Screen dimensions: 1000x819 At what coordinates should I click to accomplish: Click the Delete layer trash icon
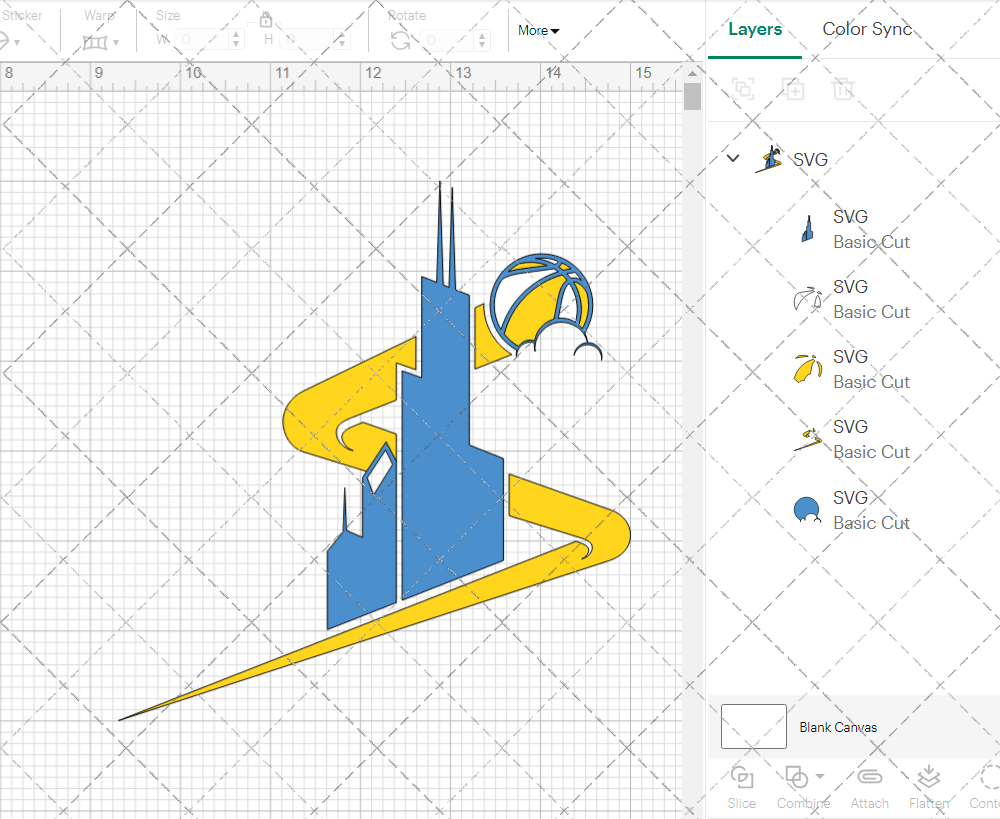(x=842, y=89)
